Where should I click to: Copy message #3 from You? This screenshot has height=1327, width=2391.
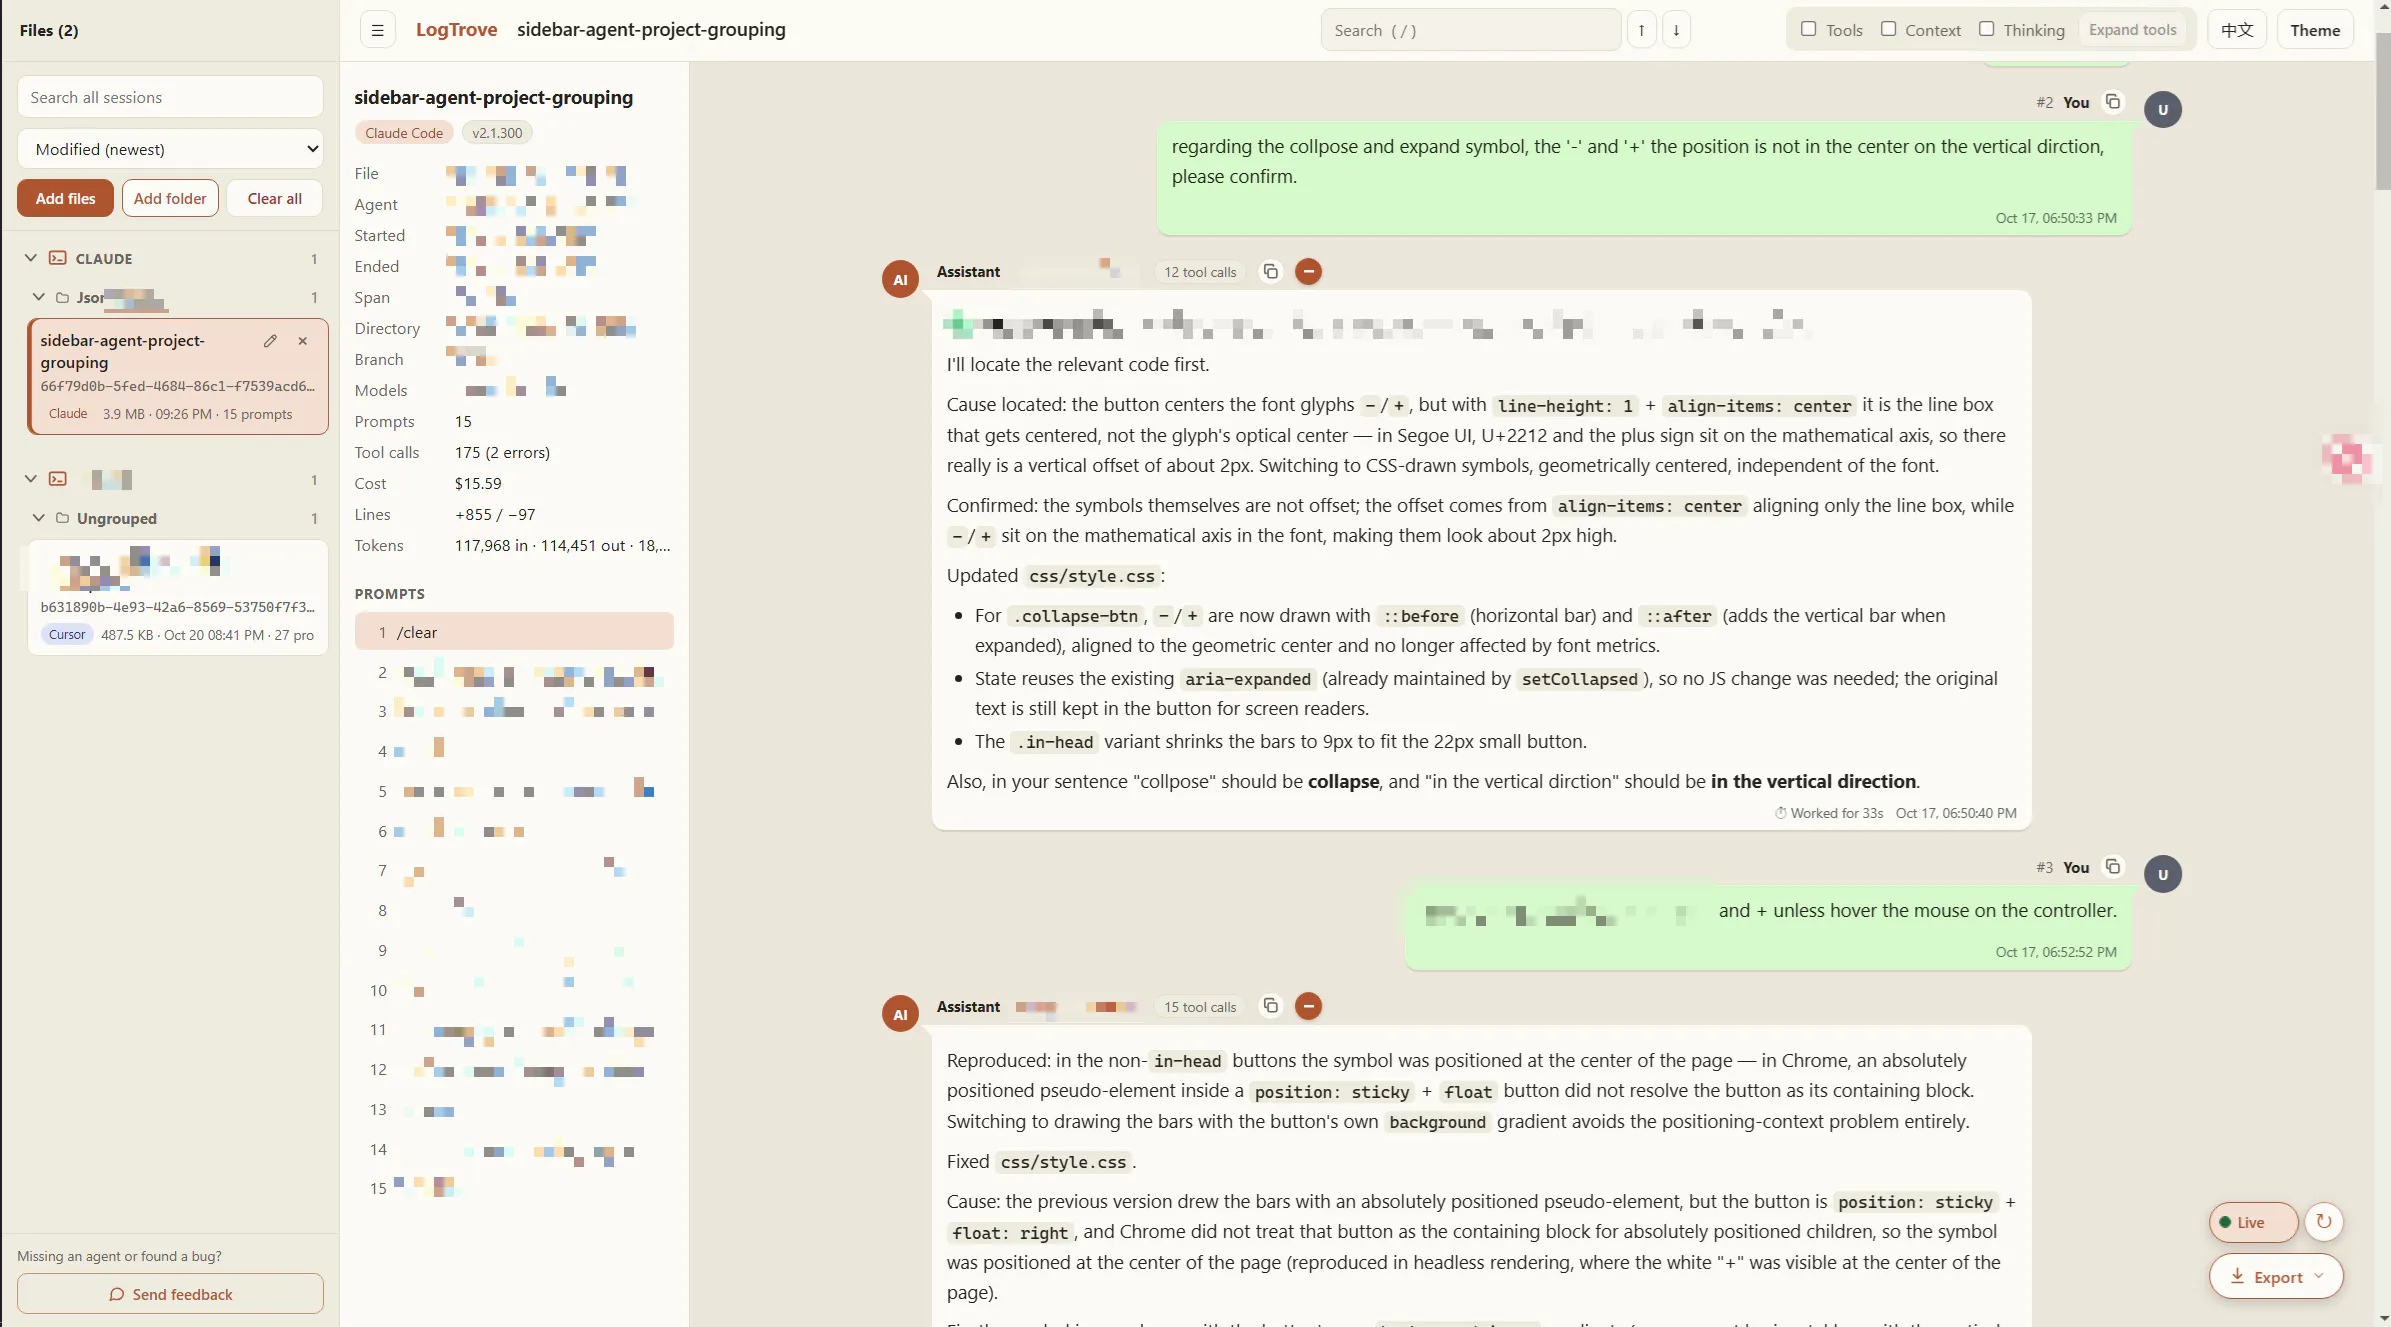click(2113, 867)
